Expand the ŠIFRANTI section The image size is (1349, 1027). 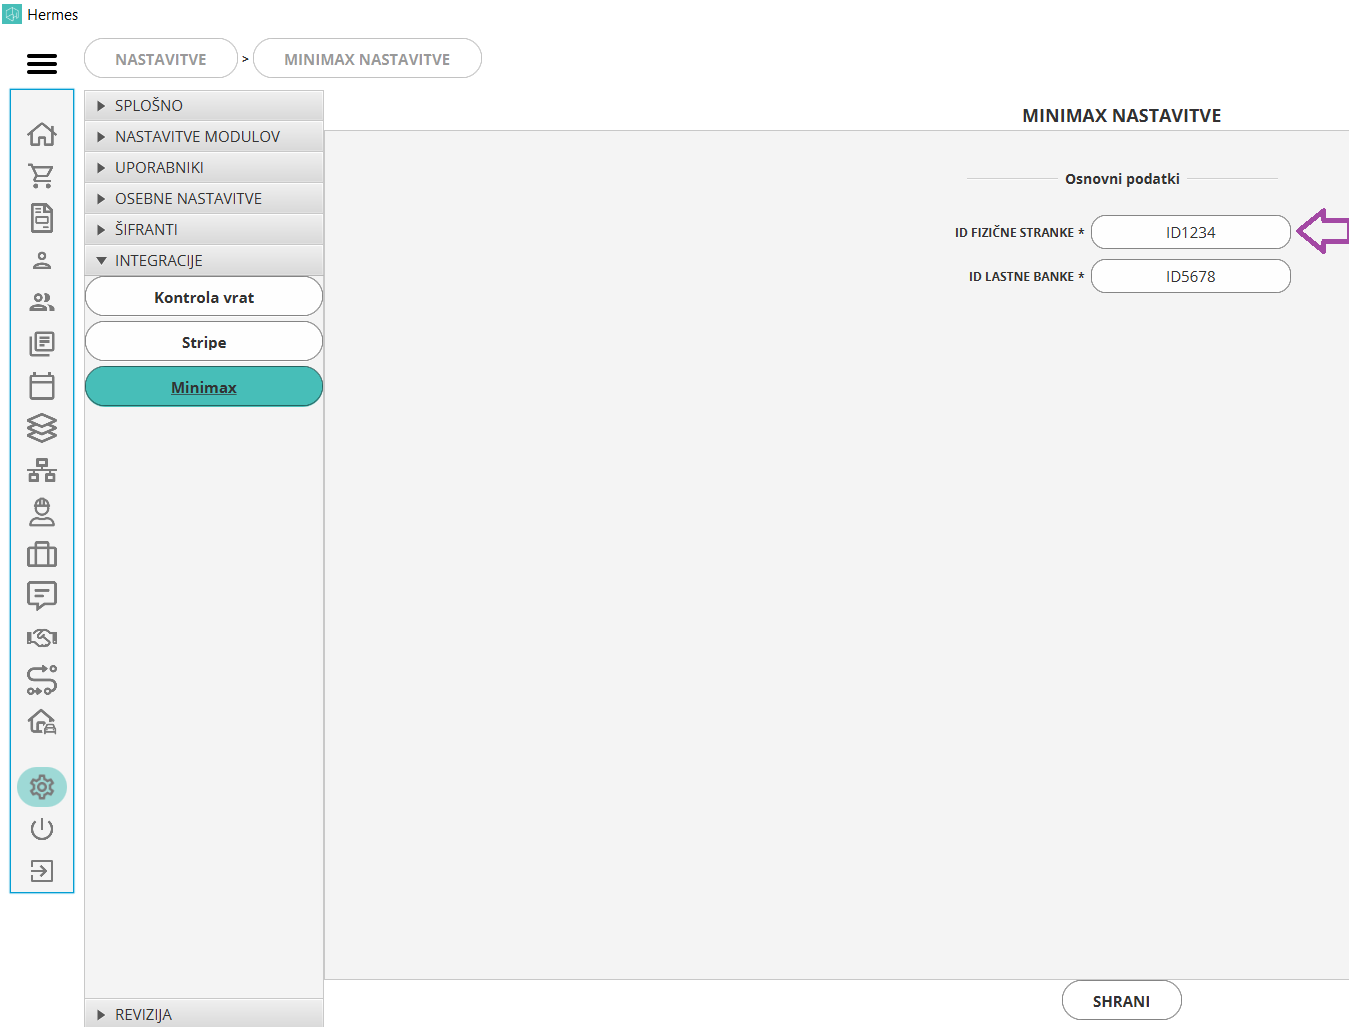[x=204, y=230]
